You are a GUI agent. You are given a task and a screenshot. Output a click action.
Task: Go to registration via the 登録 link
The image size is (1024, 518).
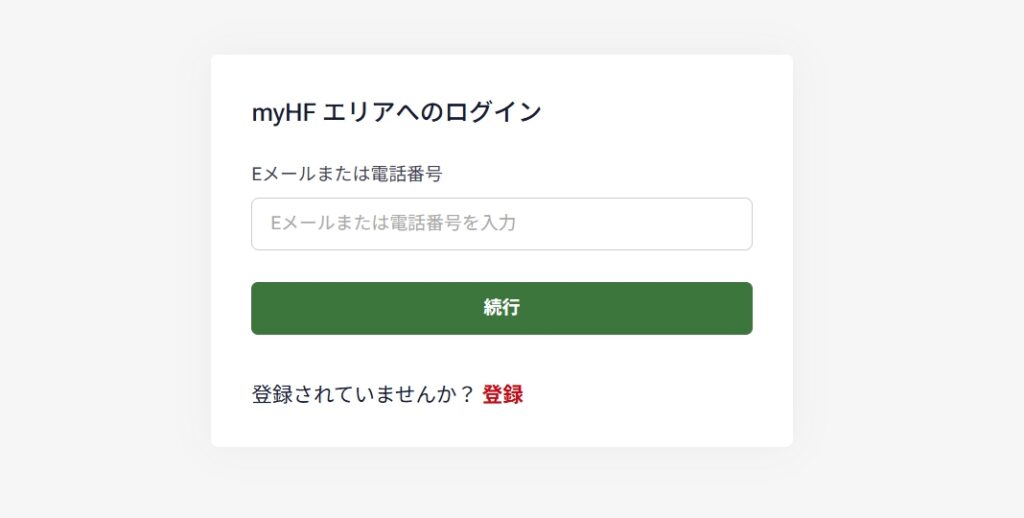502,395
